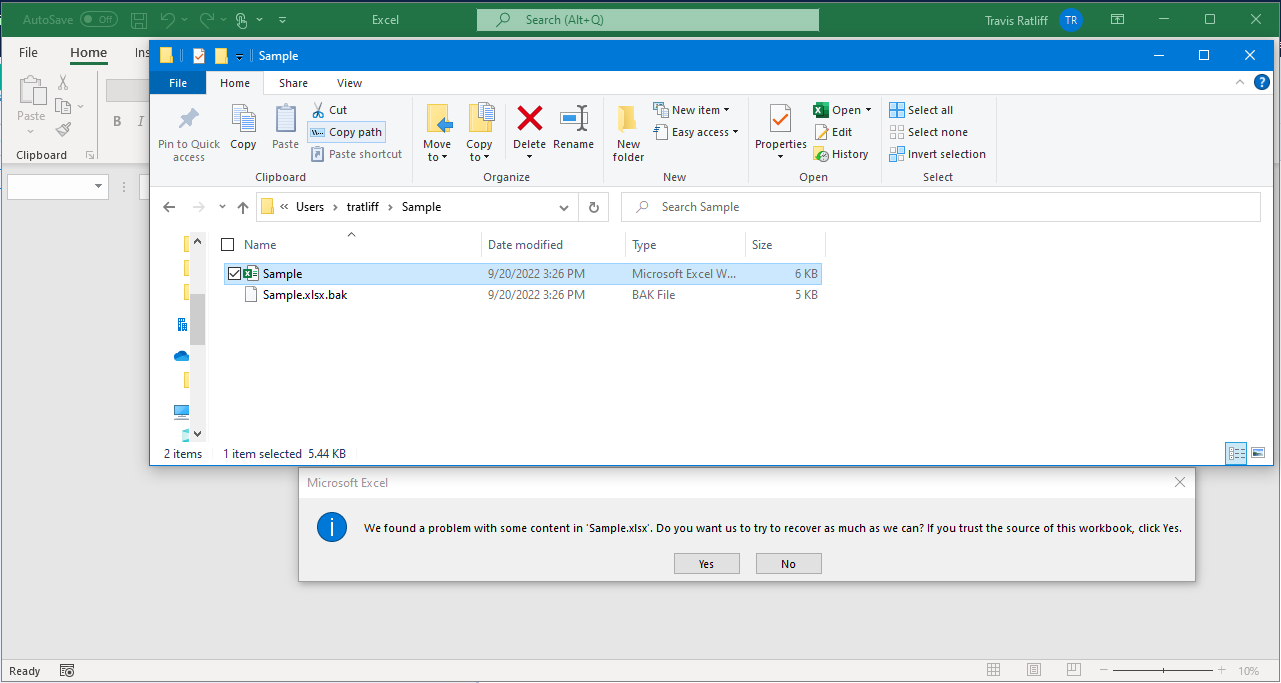This screenshot has width=1281, height=683.
Task: Adjust the Excel zoom slider
Action: (1163, 670)
